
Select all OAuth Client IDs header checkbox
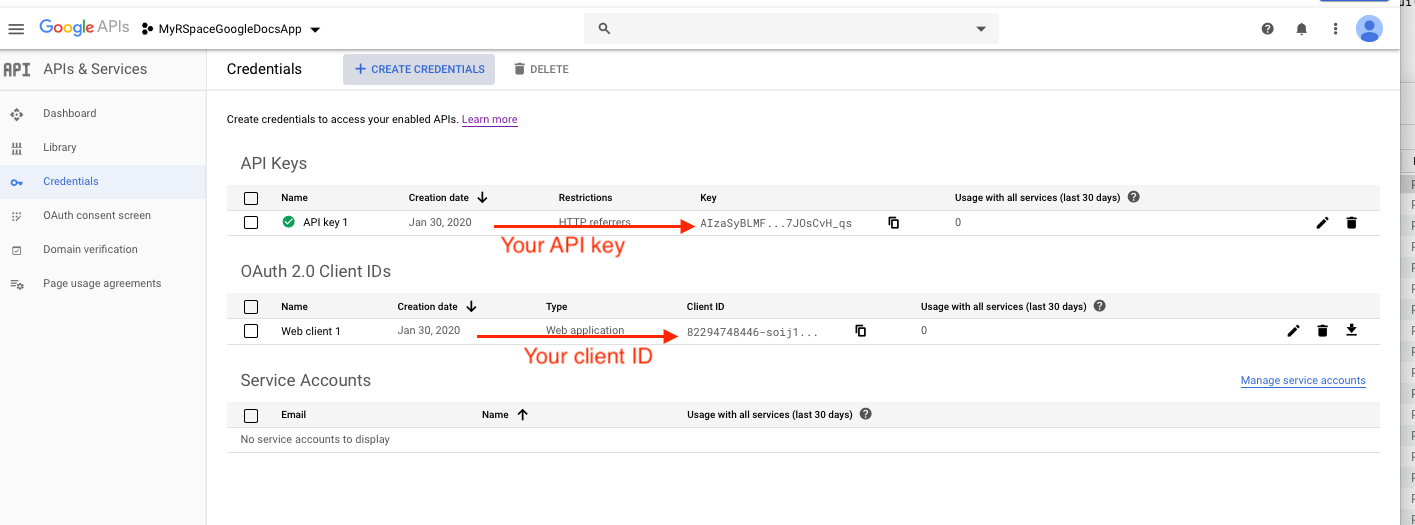click(x=251, y=307)
